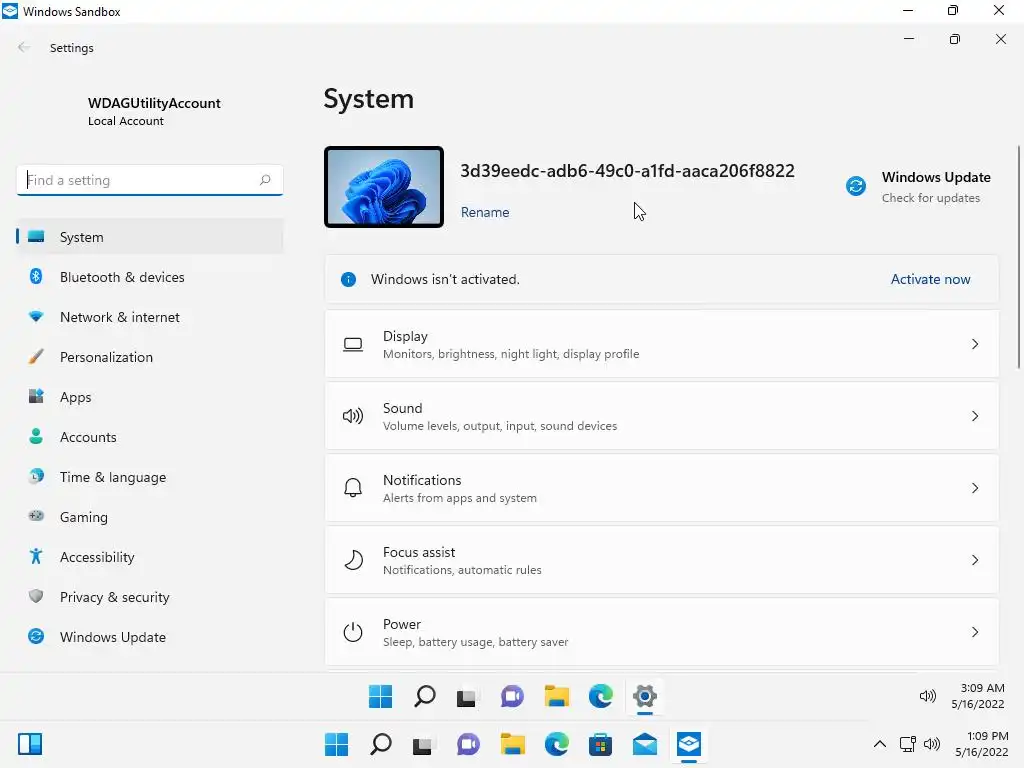This screenshot has width=1024, height=768.
Task: Rename this PC via Rename link
Action: (x=485, y=212)
